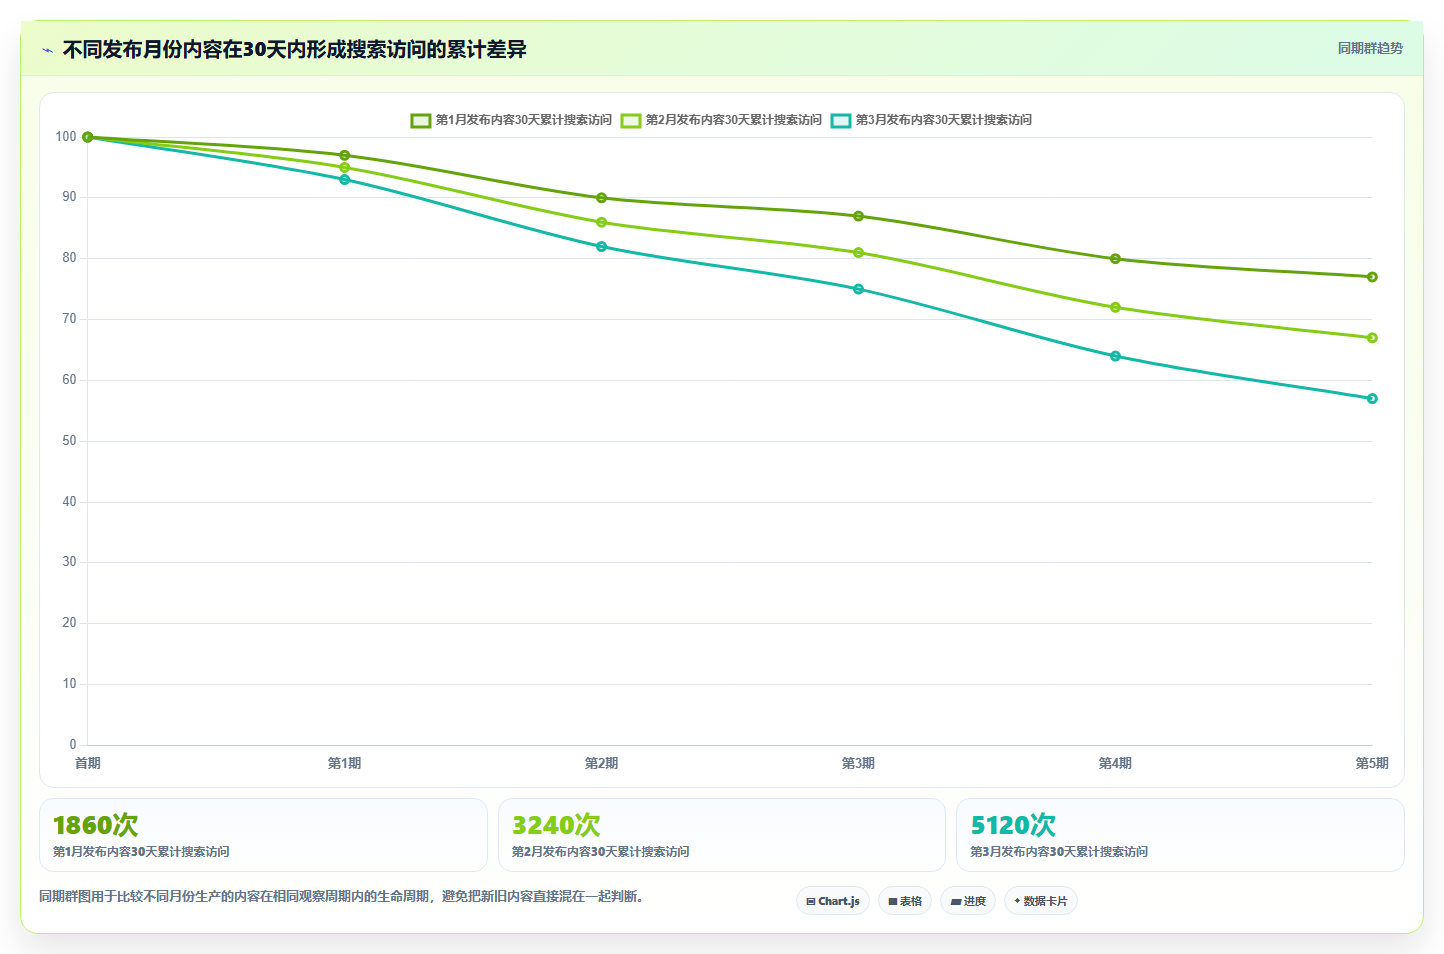Select the 5120次 stat card
The width and height of the screenshot is (1444, 954).
point(1180,835)
